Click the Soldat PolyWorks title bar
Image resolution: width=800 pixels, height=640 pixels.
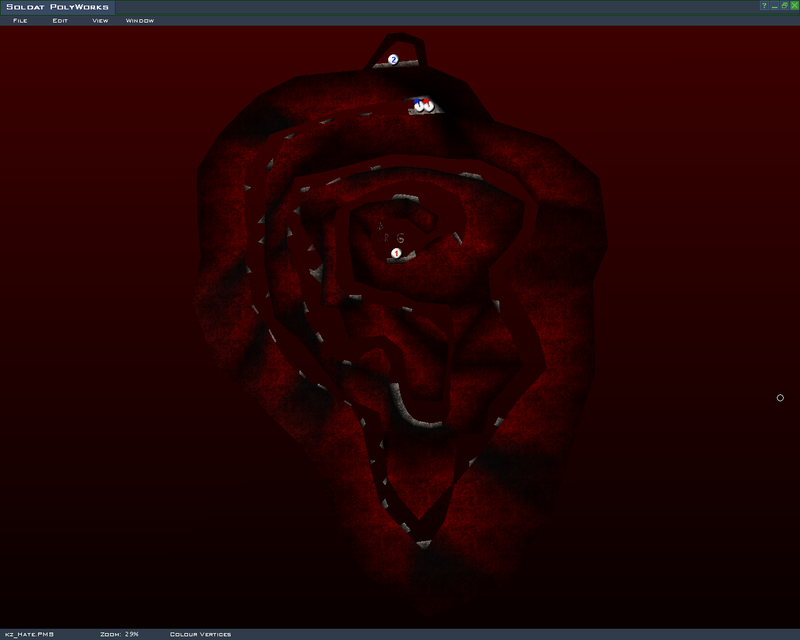coord(57,6)
